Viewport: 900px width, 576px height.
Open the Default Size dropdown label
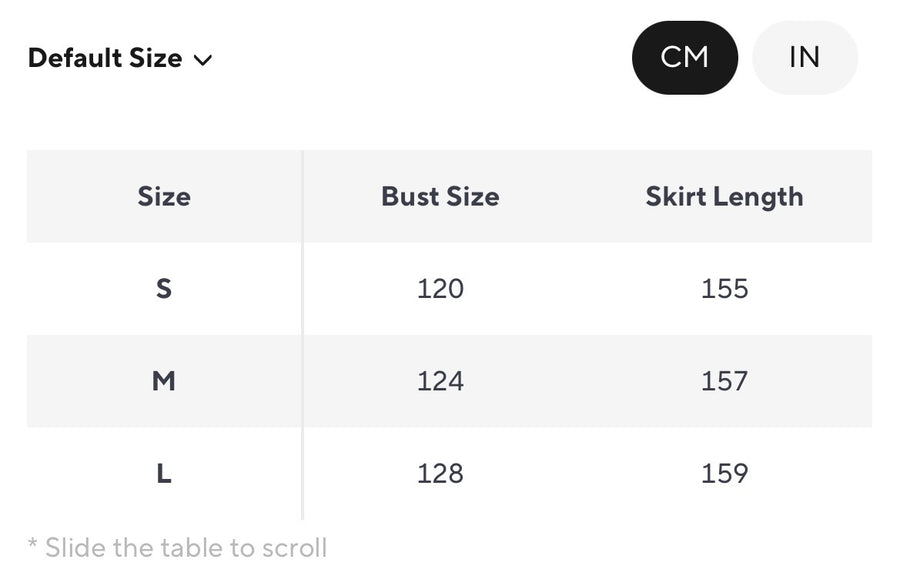point(105,58)
